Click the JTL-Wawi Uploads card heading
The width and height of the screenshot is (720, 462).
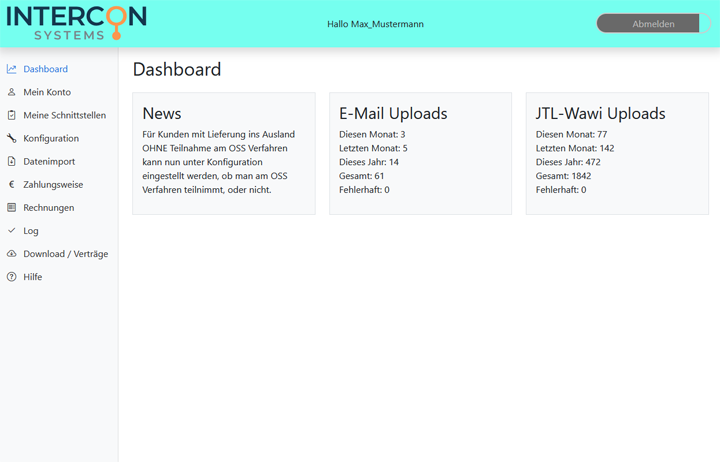pos(600,113)
